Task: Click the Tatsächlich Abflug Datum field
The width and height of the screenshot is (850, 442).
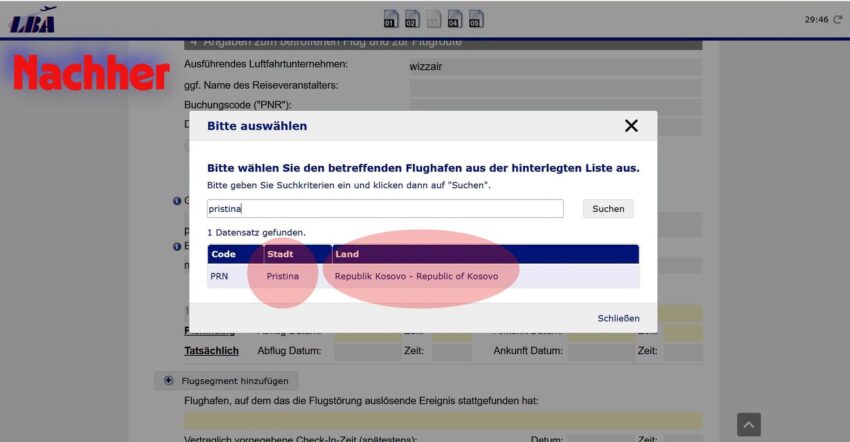Action: [x=367, y=351]
